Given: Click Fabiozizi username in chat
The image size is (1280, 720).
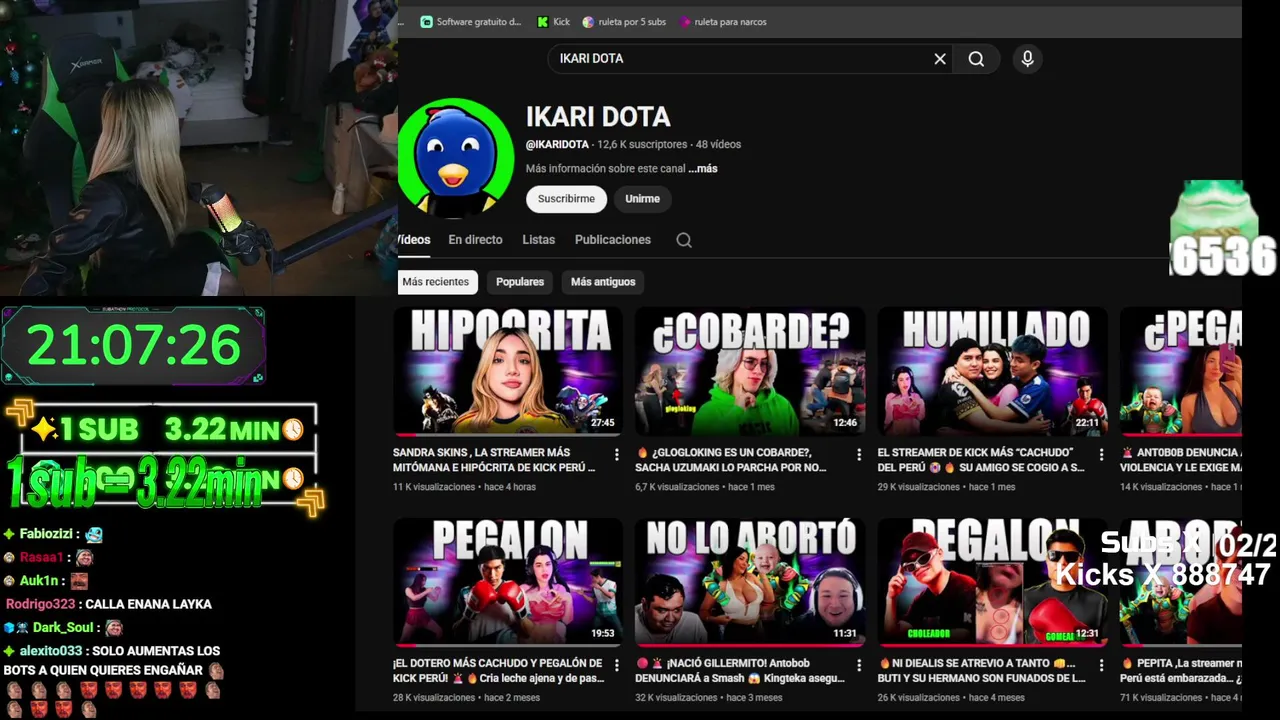Looking at the screenshot, I should click(x=47, y=535).
